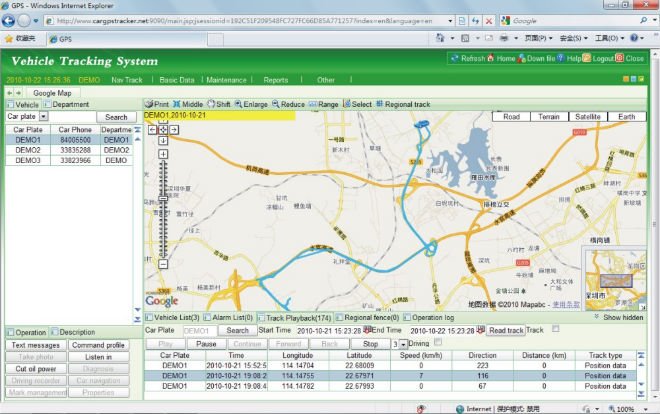Click the overview minimap thumbnail

tap(615, 279)
